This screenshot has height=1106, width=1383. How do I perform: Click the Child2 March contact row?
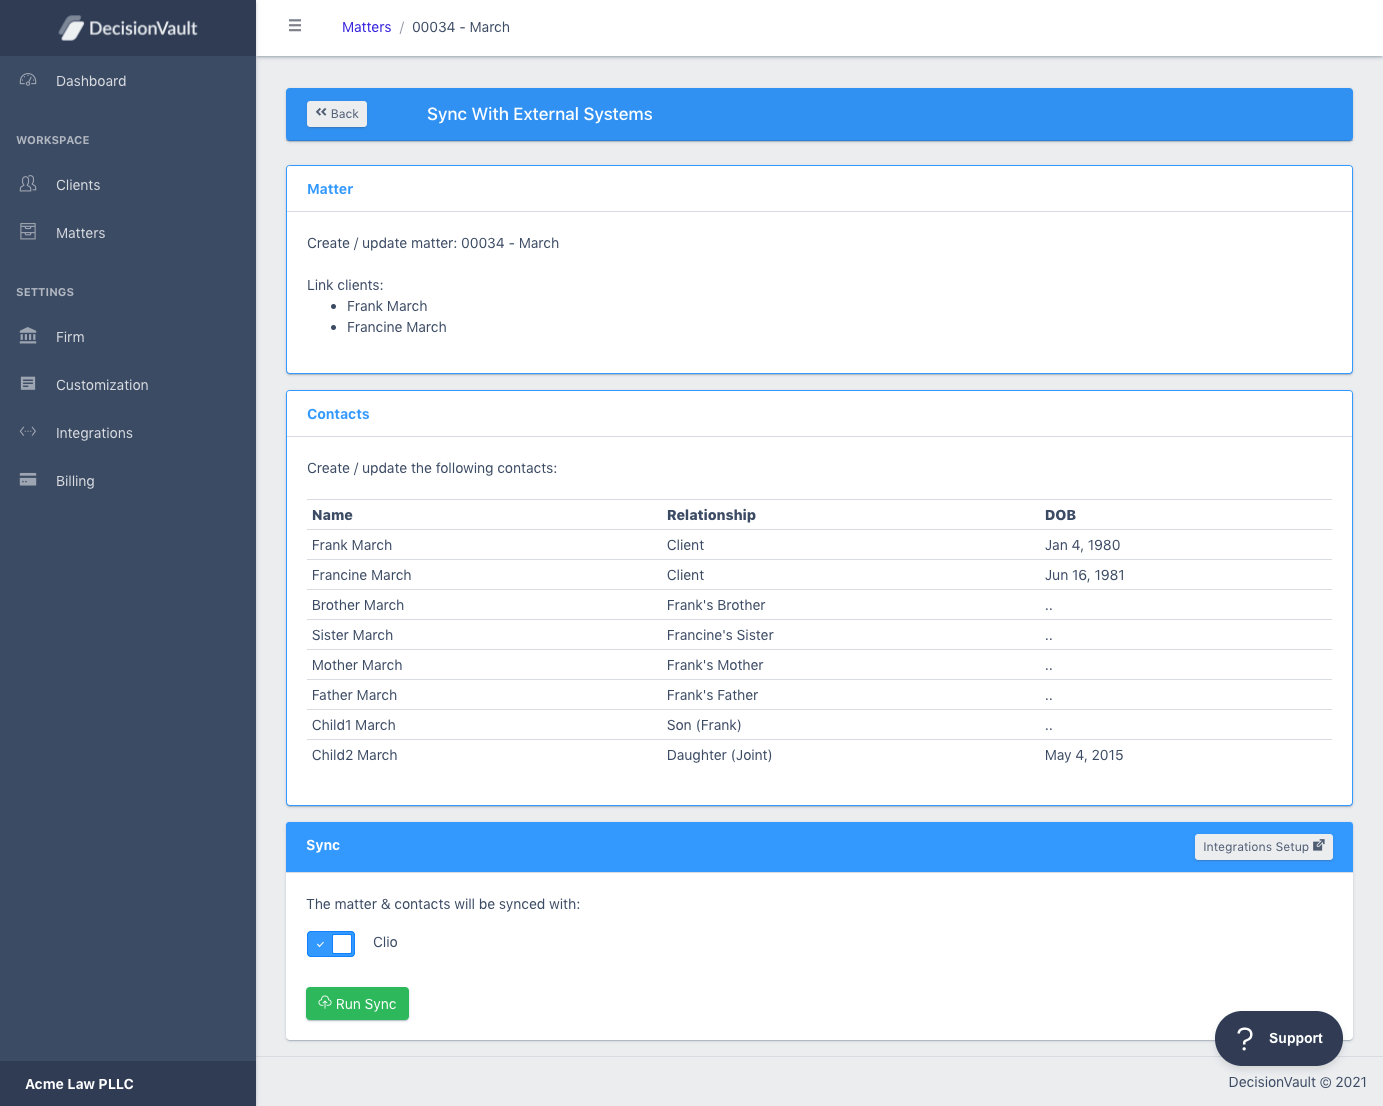[x=820, y=755]
